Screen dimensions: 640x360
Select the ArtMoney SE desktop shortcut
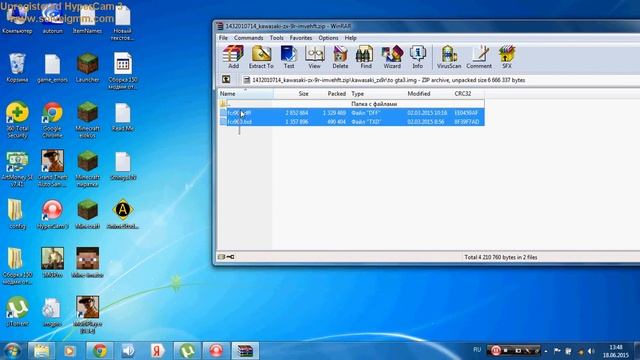[17, 169]
